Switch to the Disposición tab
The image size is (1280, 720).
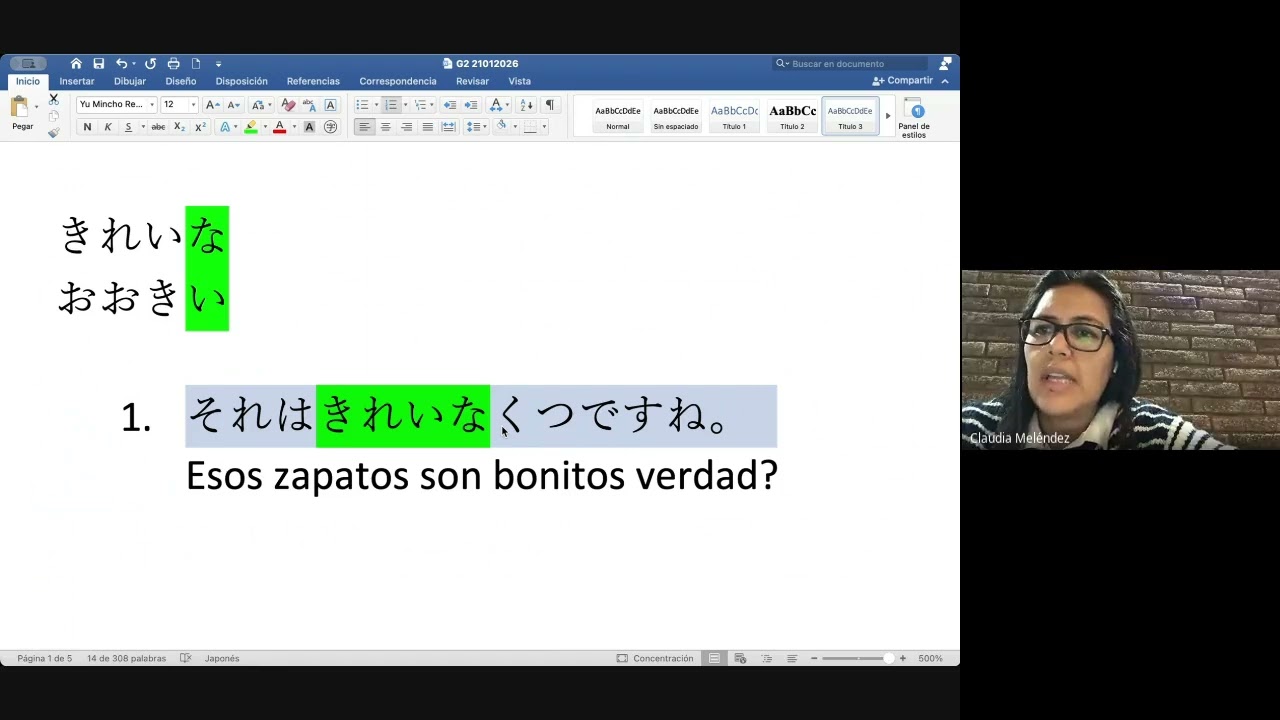242,81
